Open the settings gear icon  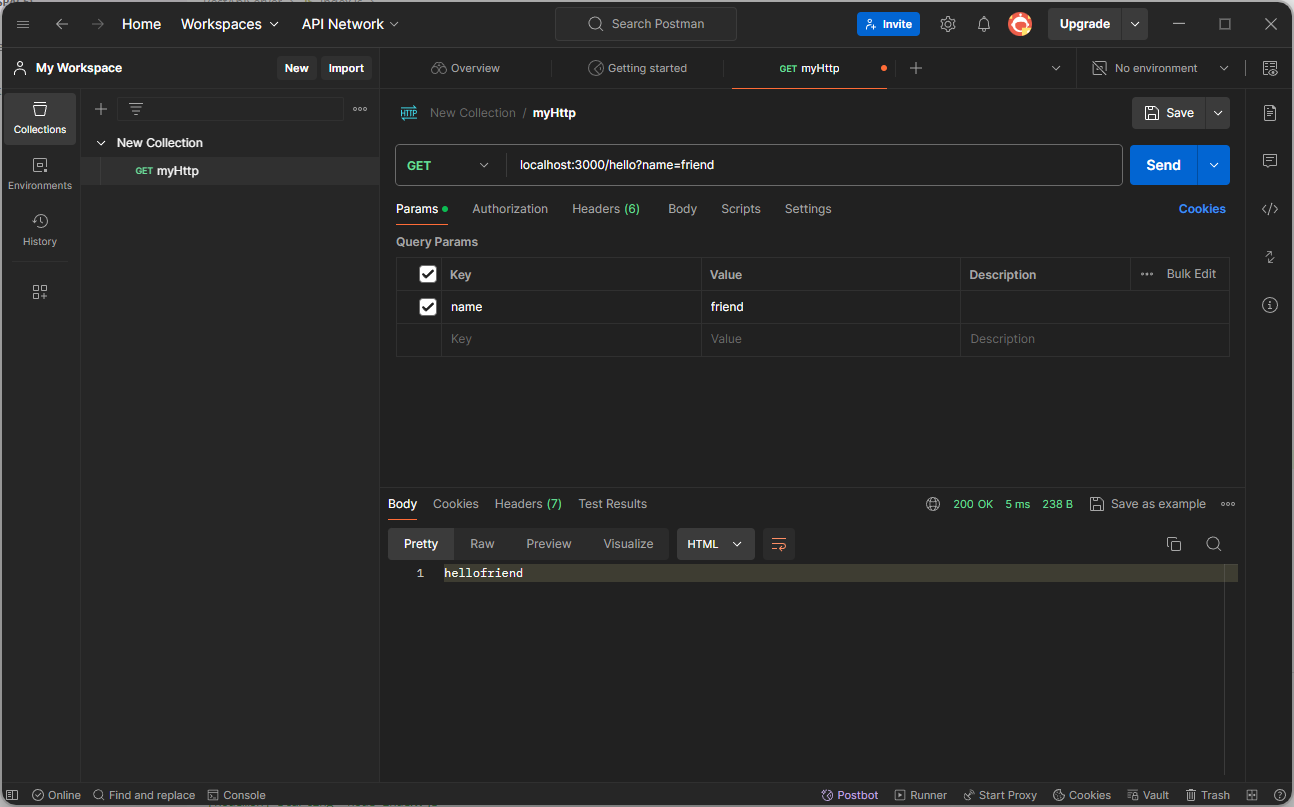(x=948, y=24)
